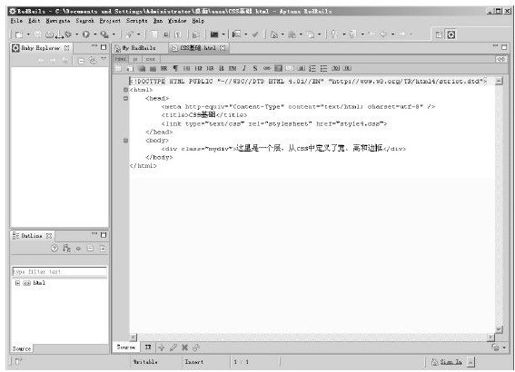Click the External Tools toolbar icon

point(105,34)
